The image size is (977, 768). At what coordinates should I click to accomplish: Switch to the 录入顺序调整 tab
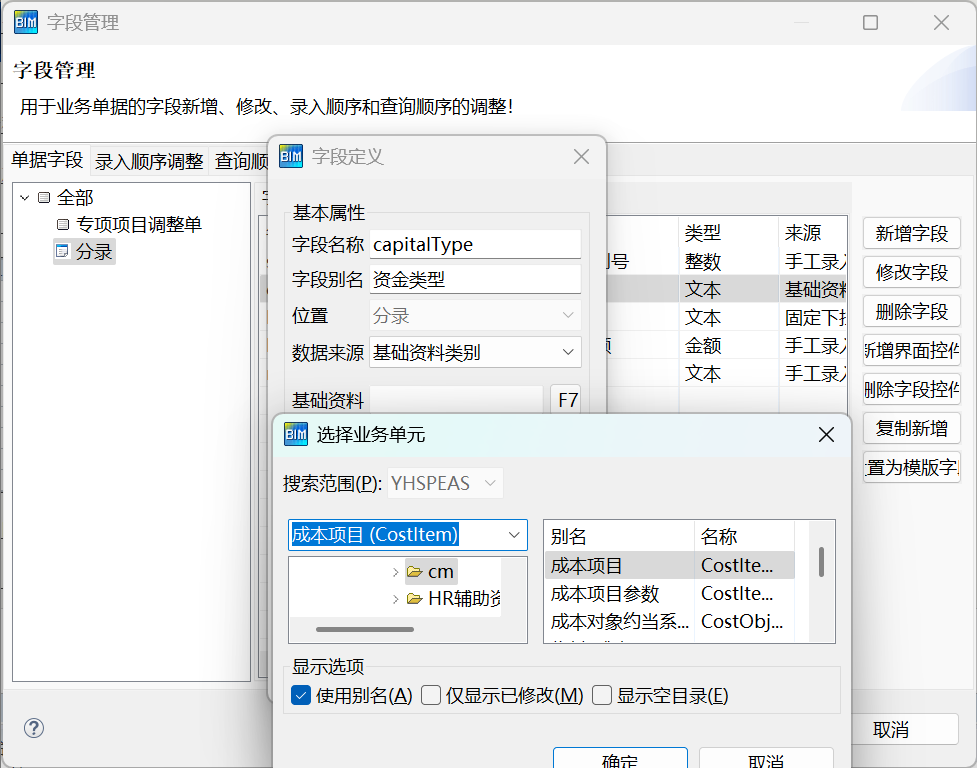tap(149, 161)
